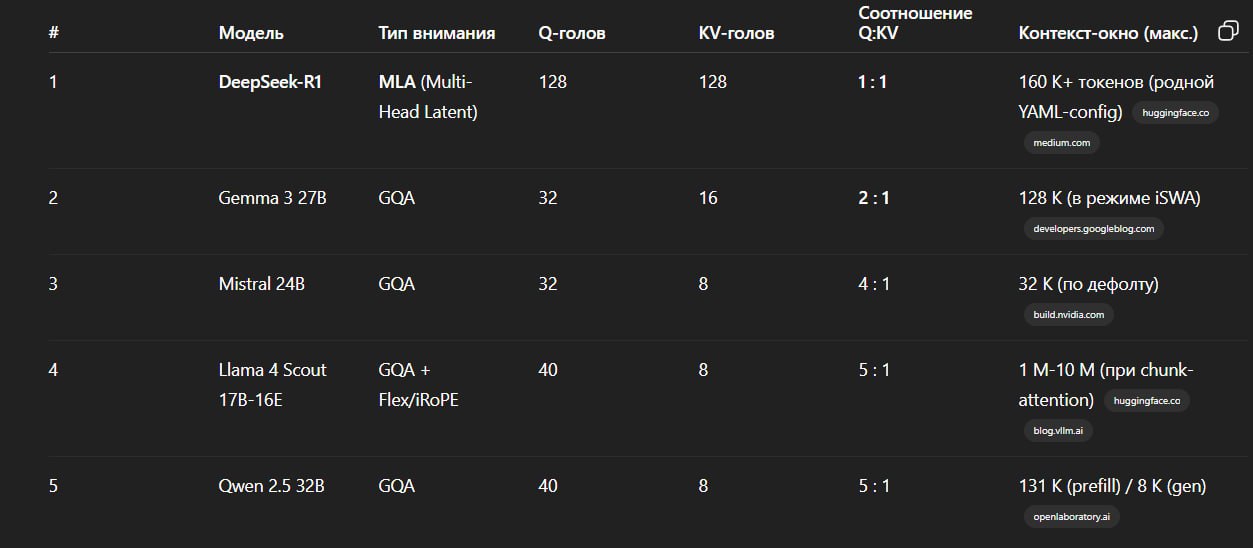Click the Q-голов column header
The width and height of the screenshot is (1253, 548).
(x=572, y=33)
